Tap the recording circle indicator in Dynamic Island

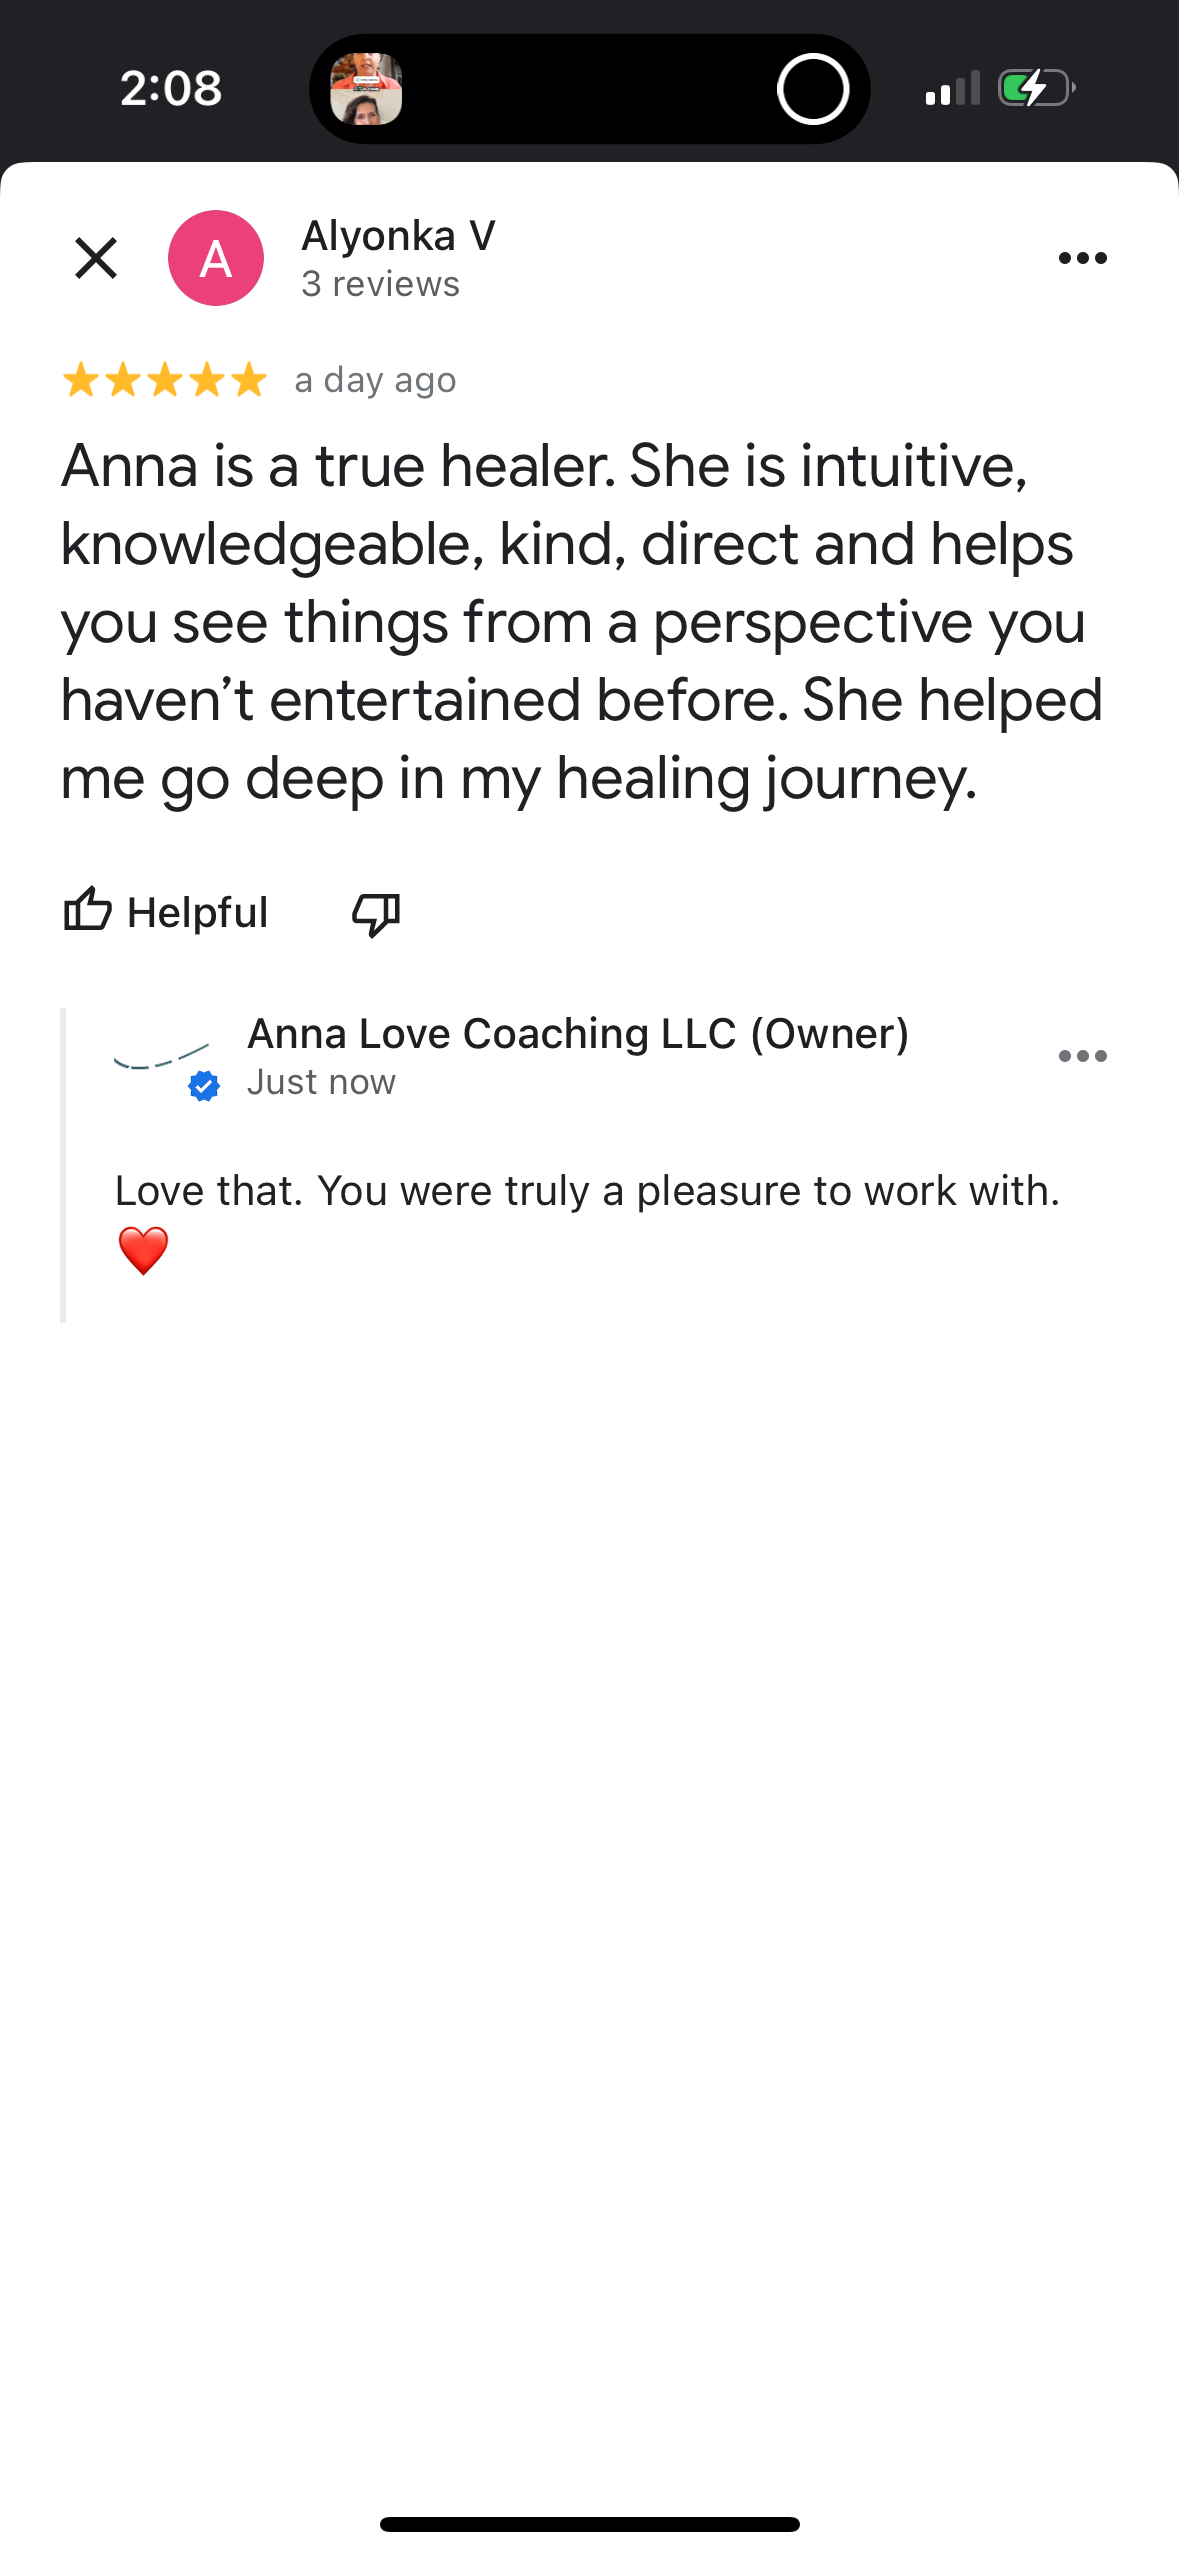(x=813, y=89)
